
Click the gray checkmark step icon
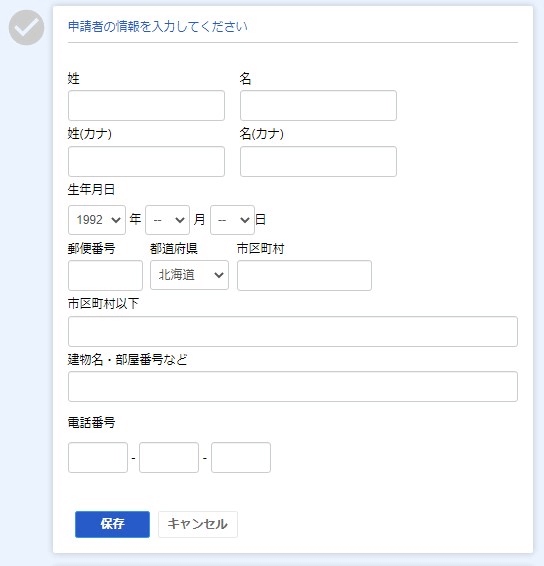click(26, 27)
